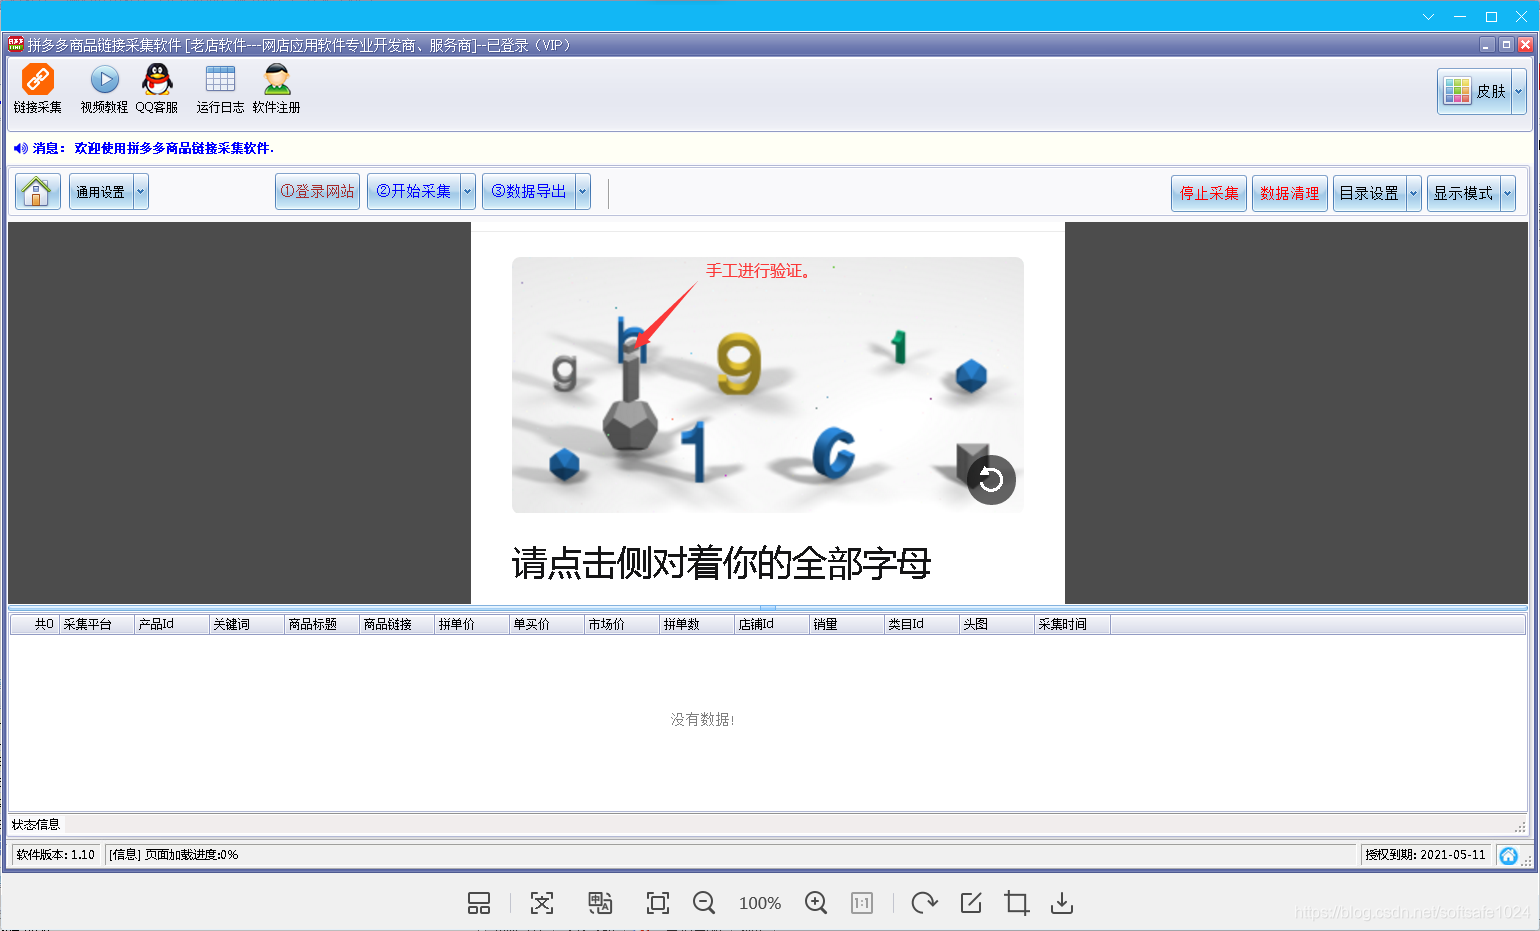Open the 链接采集 link collection tool
The height and width of the screenshot is (931, 1540).
[37, 88]
